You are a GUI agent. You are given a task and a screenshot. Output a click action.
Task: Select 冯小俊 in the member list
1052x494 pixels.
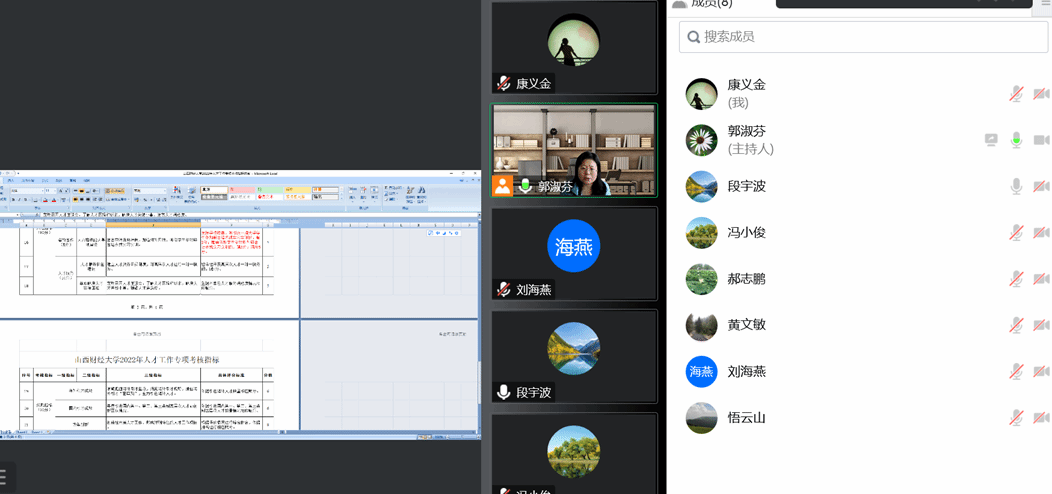(746, 232)
